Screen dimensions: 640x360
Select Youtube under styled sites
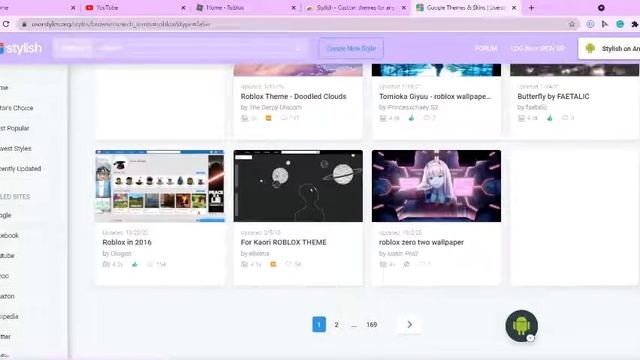click(7, 256)
